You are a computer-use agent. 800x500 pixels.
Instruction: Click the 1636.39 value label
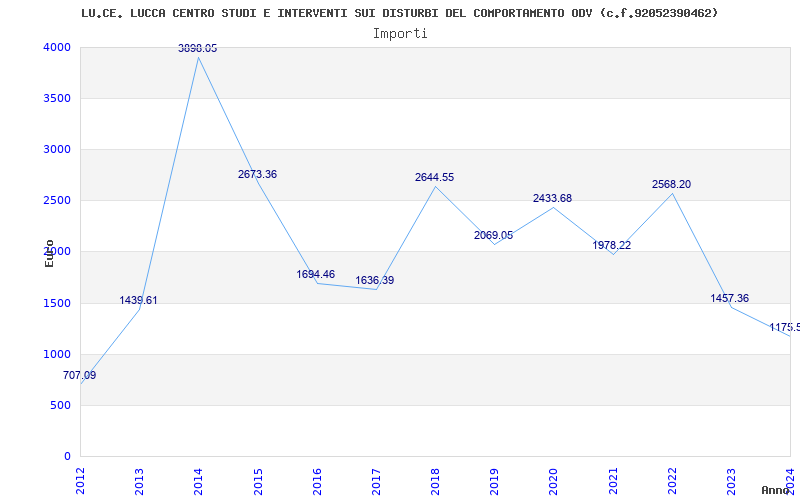tap(374, 281)
